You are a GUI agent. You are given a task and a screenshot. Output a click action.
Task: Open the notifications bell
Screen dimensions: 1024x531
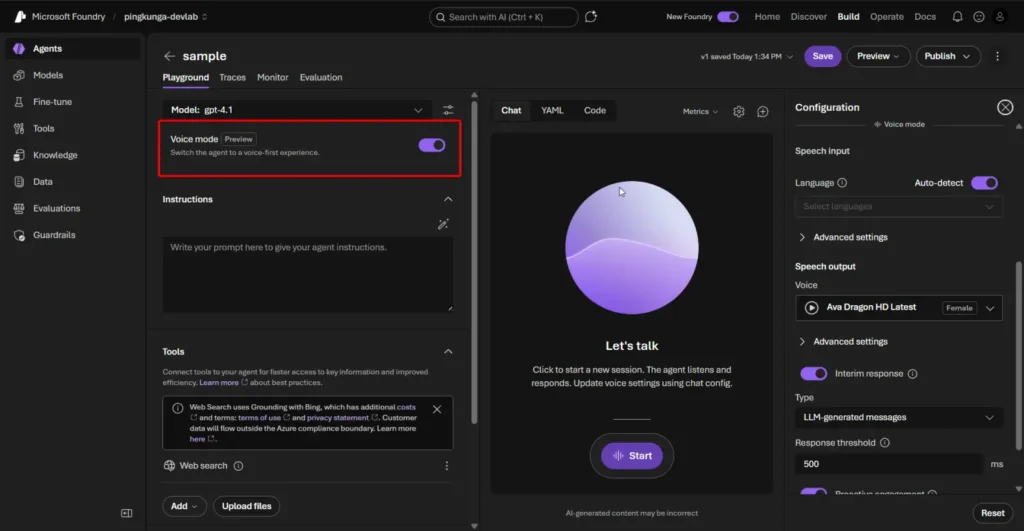[x=957, y=17]
